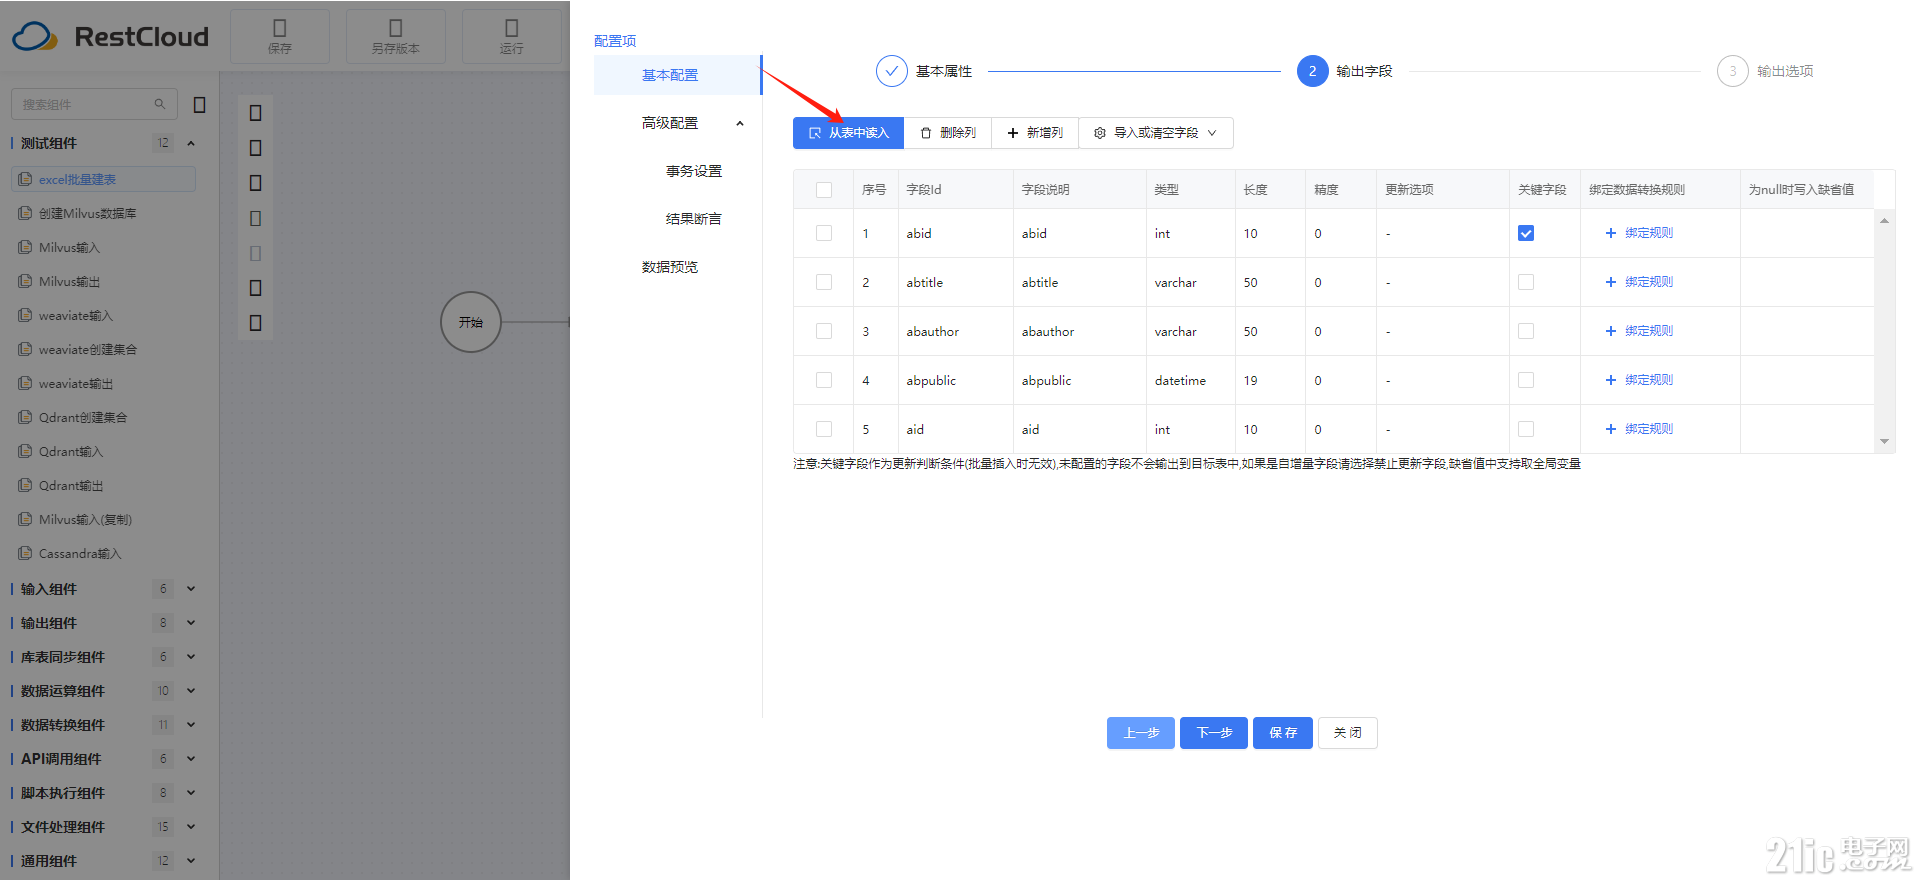
Task: Check the row checkbox for abauthor
Action: [824, 331]
